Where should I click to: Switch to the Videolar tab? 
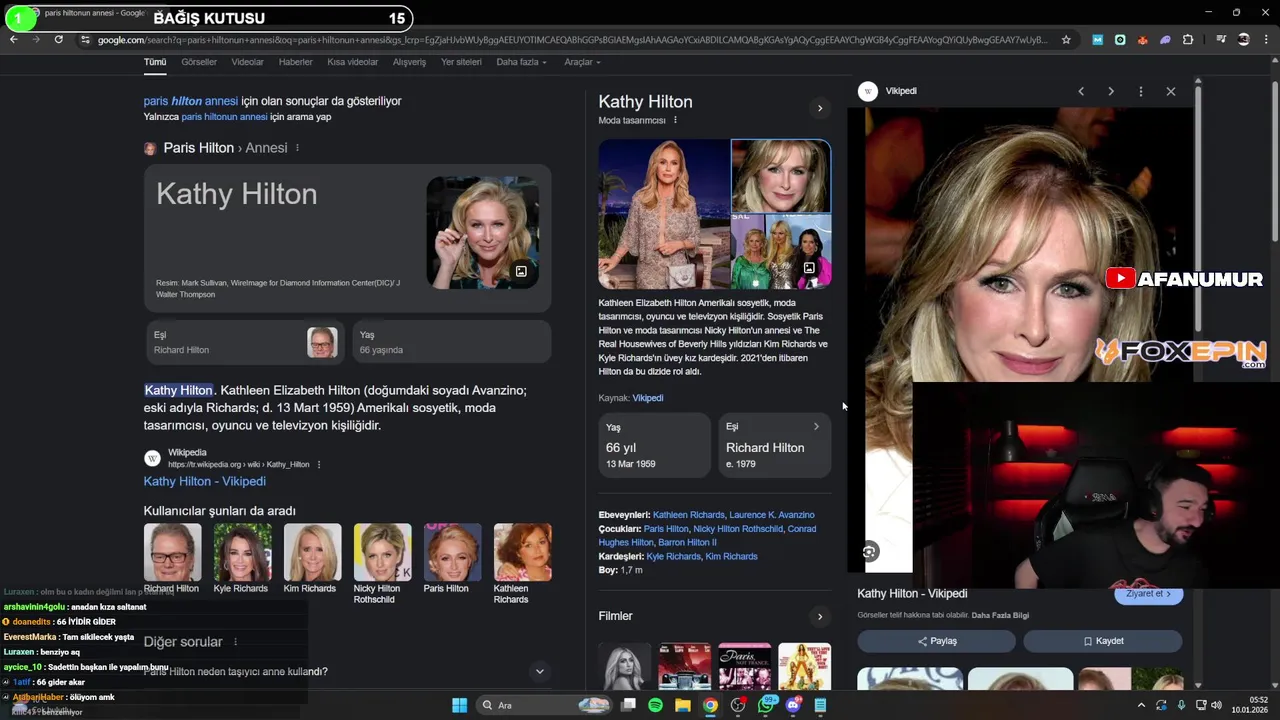(x=247, y=62)
